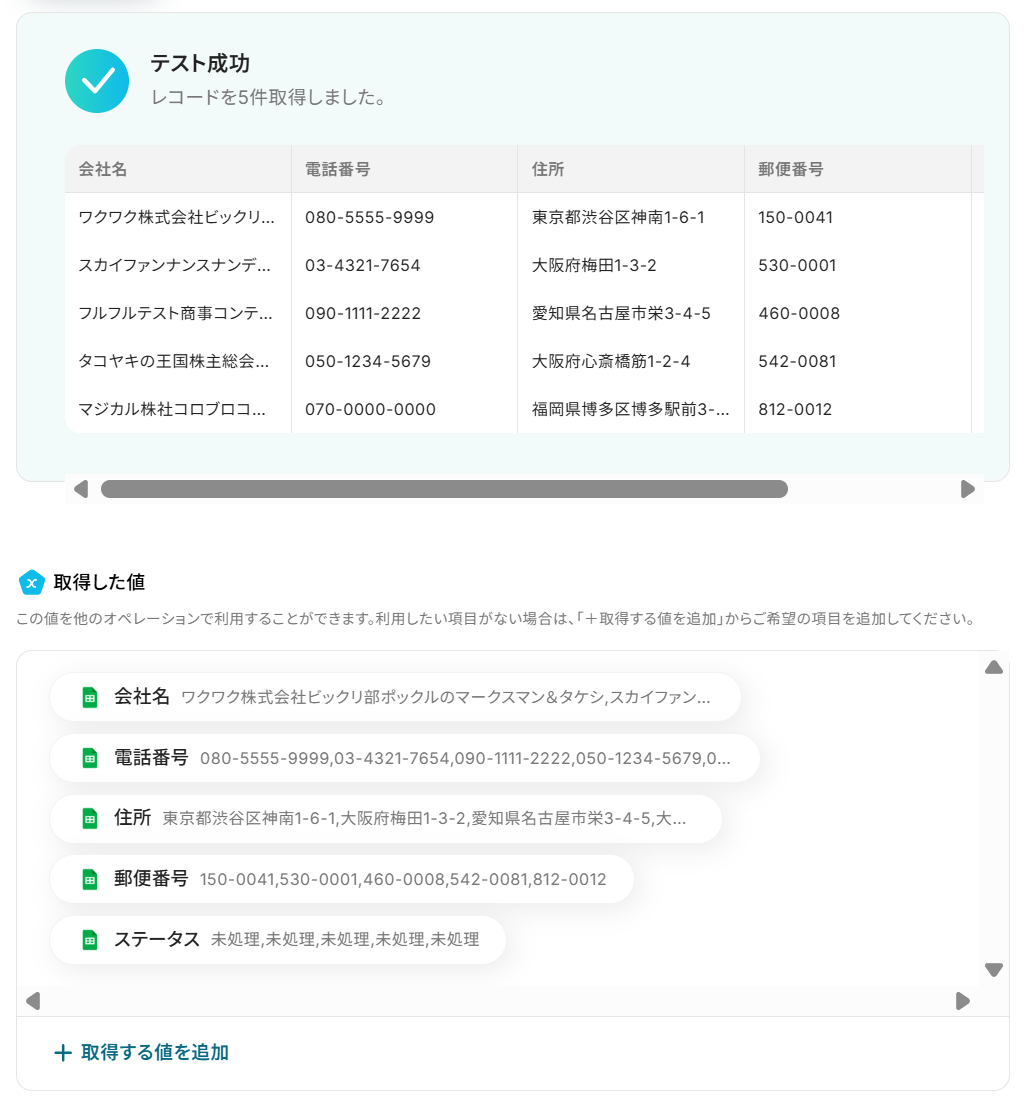Click postal code 542-0081 cell

point(857,361)
